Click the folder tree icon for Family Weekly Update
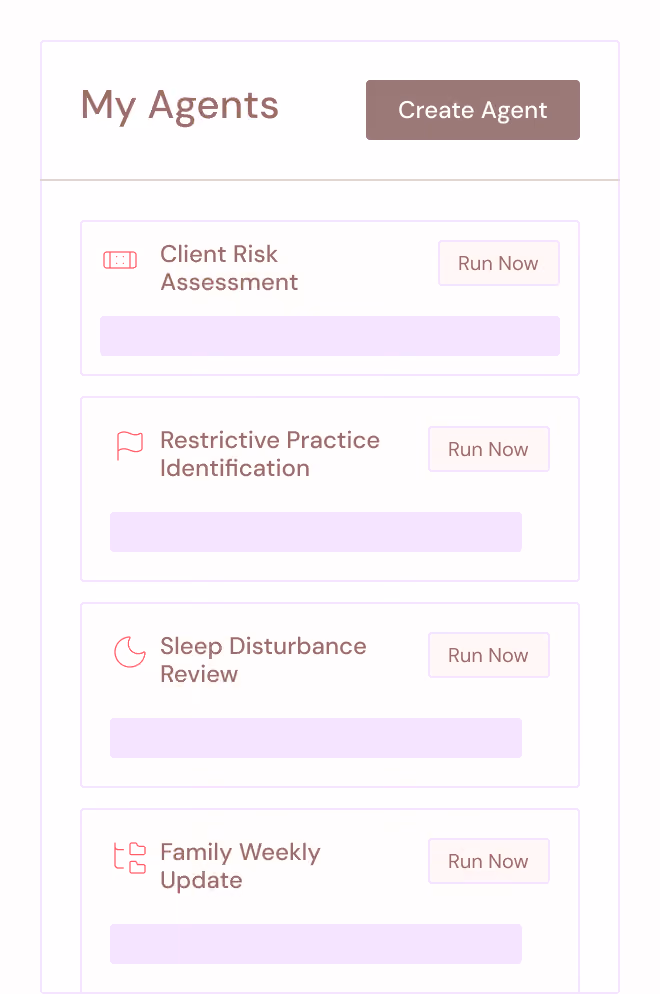Image resolution: width=660 pixels, height=994 pixels. [x=130, y=858]
